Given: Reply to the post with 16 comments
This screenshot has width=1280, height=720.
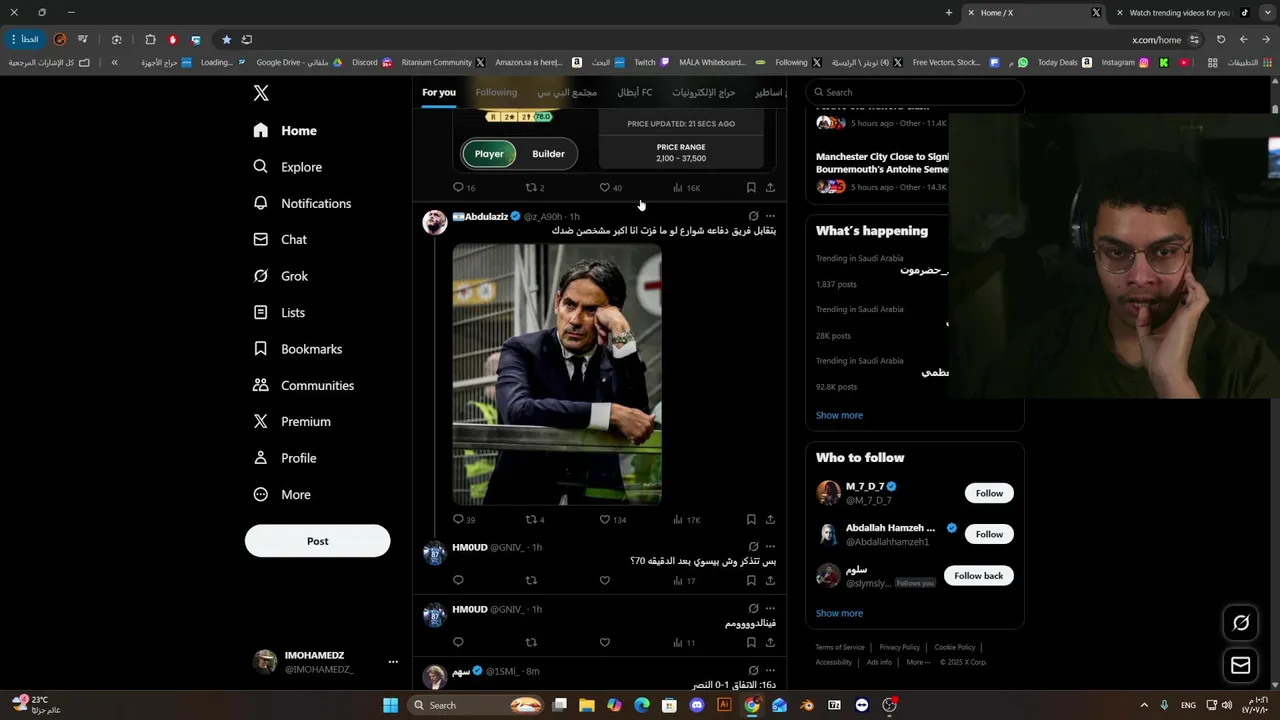Looking at the screenshot, I should (x=464, y=187).
